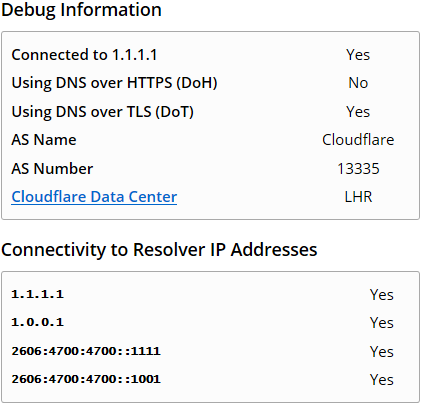Image resolution: width=422 pixels, height=406 pixels.
Task: Click the Cloudflare AS Name value
Action: coord(358,140)
